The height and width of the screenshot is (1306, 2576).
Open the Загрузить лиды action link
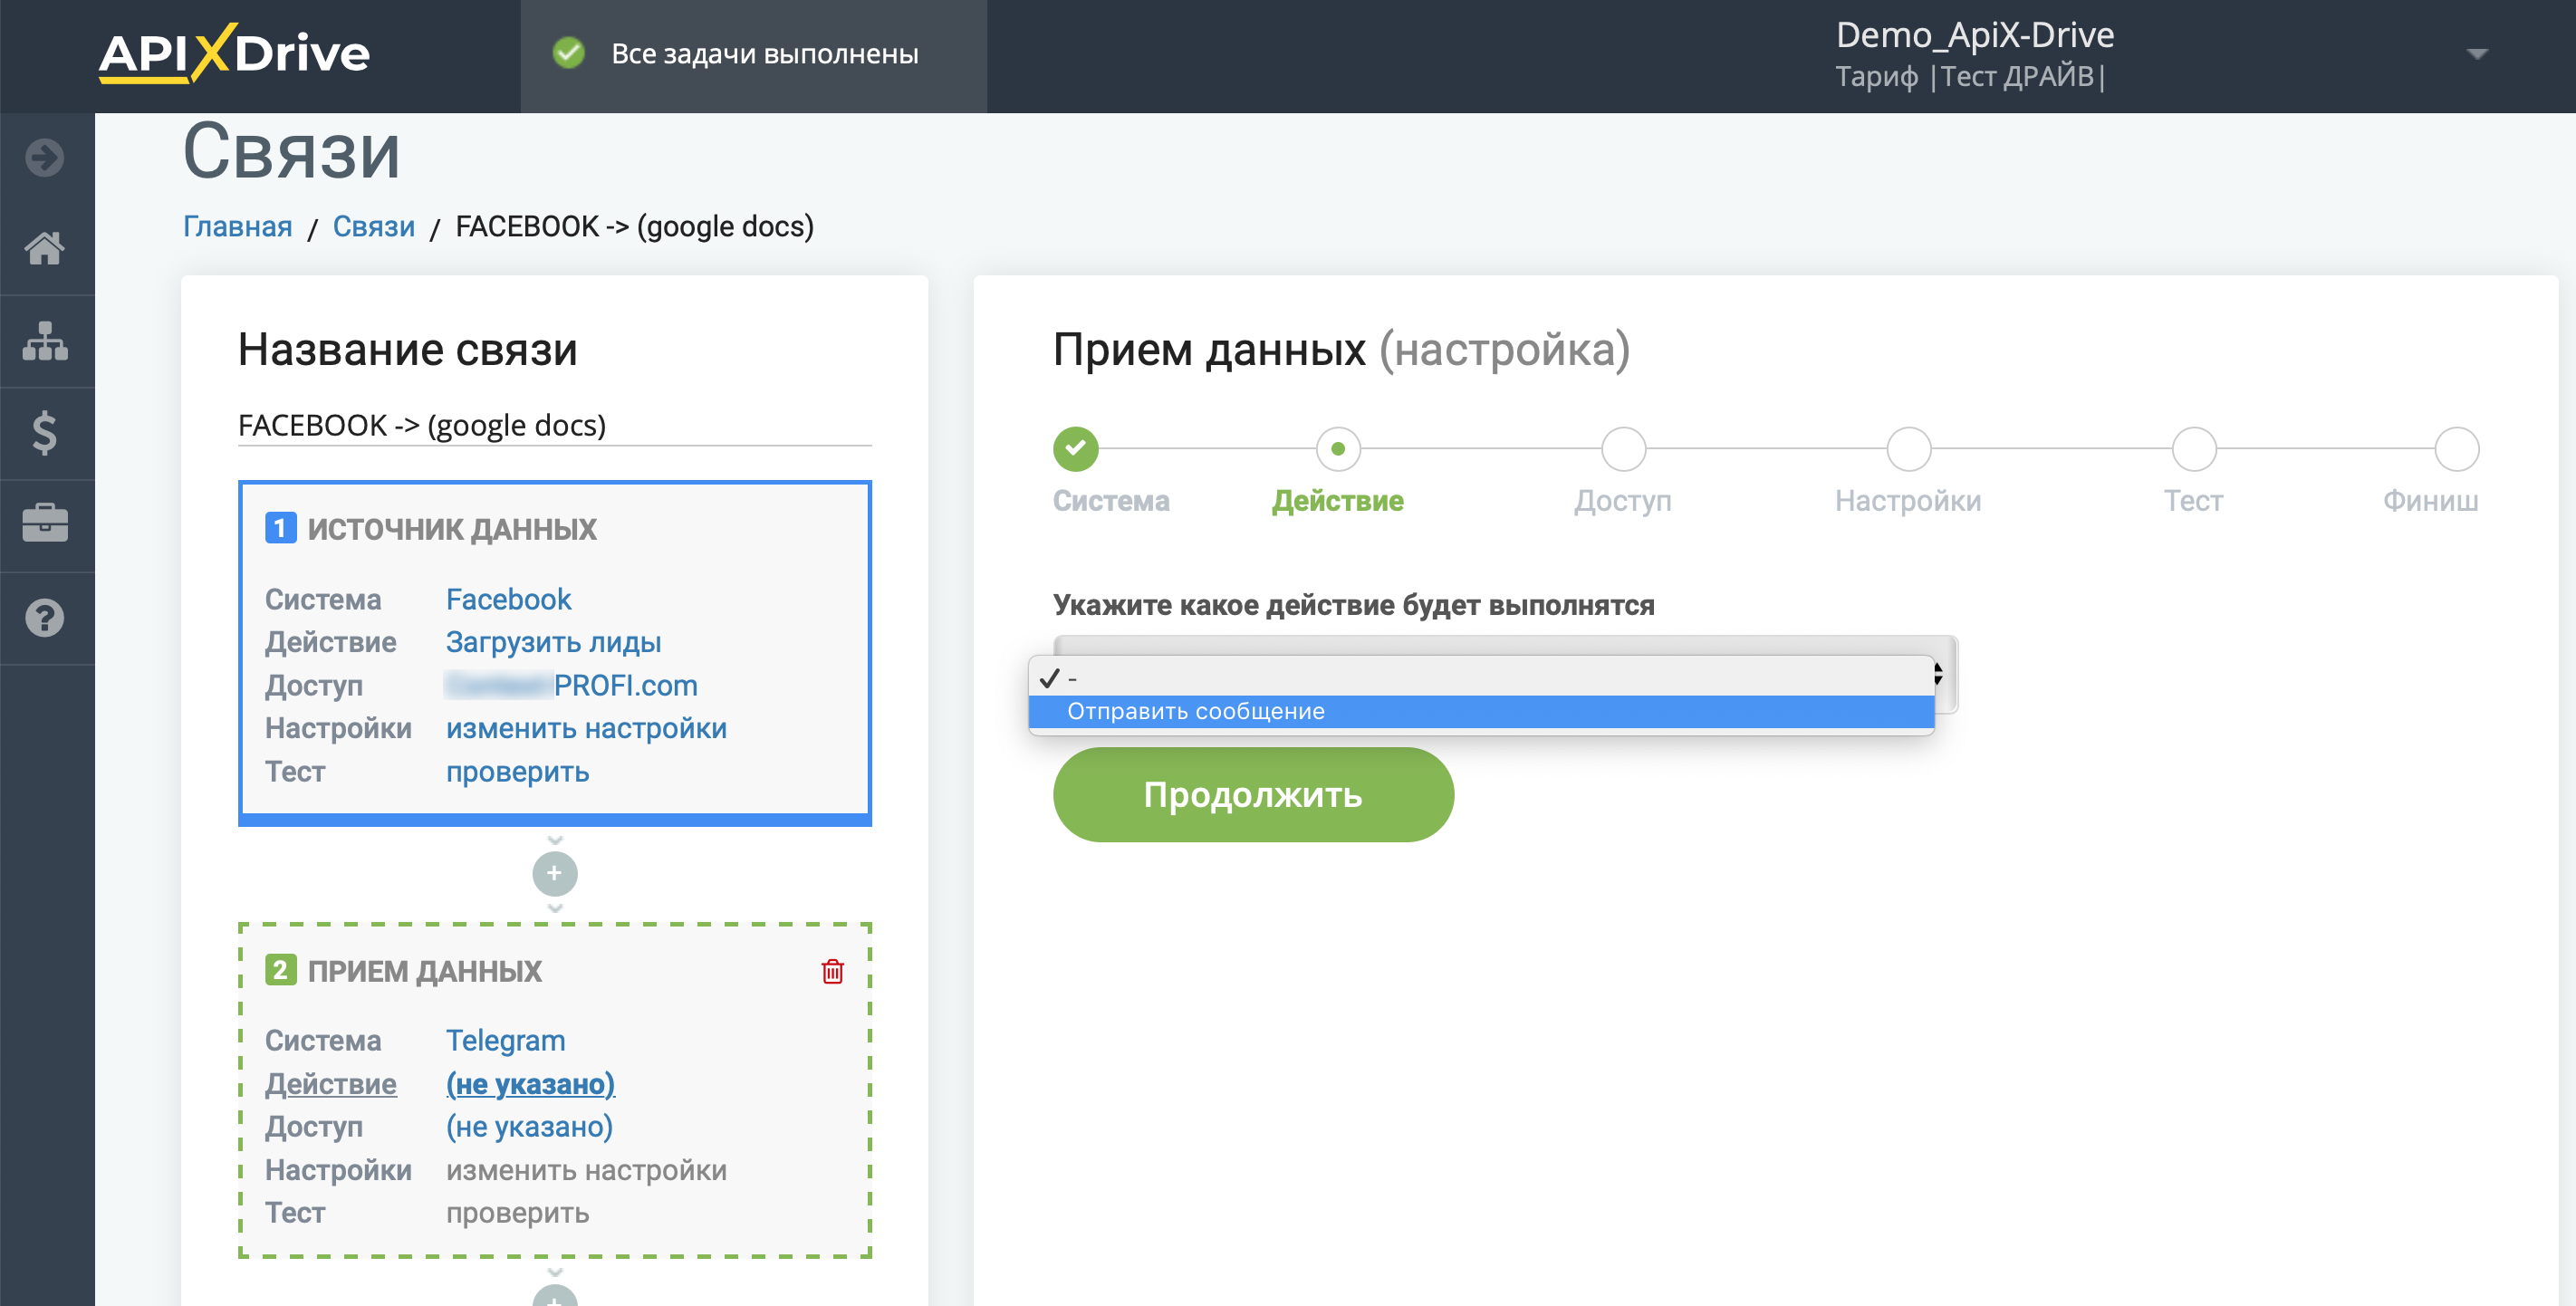pyautogui.click(x=553, y=642)
